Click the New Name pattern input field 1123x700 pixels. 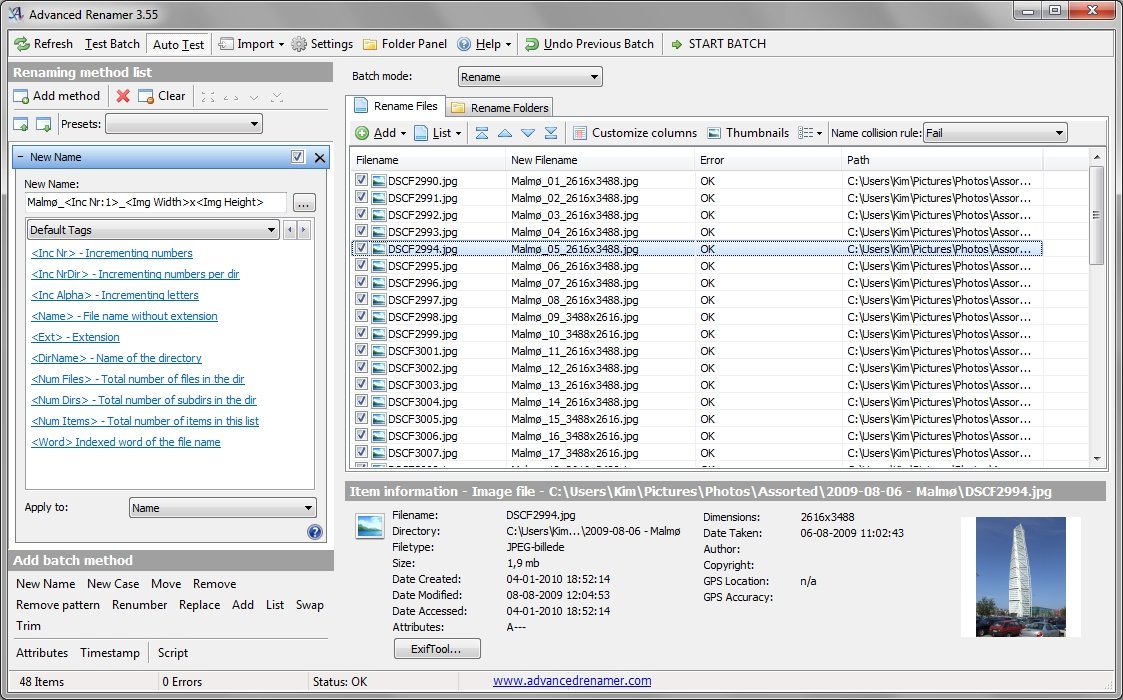coord(155,202)
